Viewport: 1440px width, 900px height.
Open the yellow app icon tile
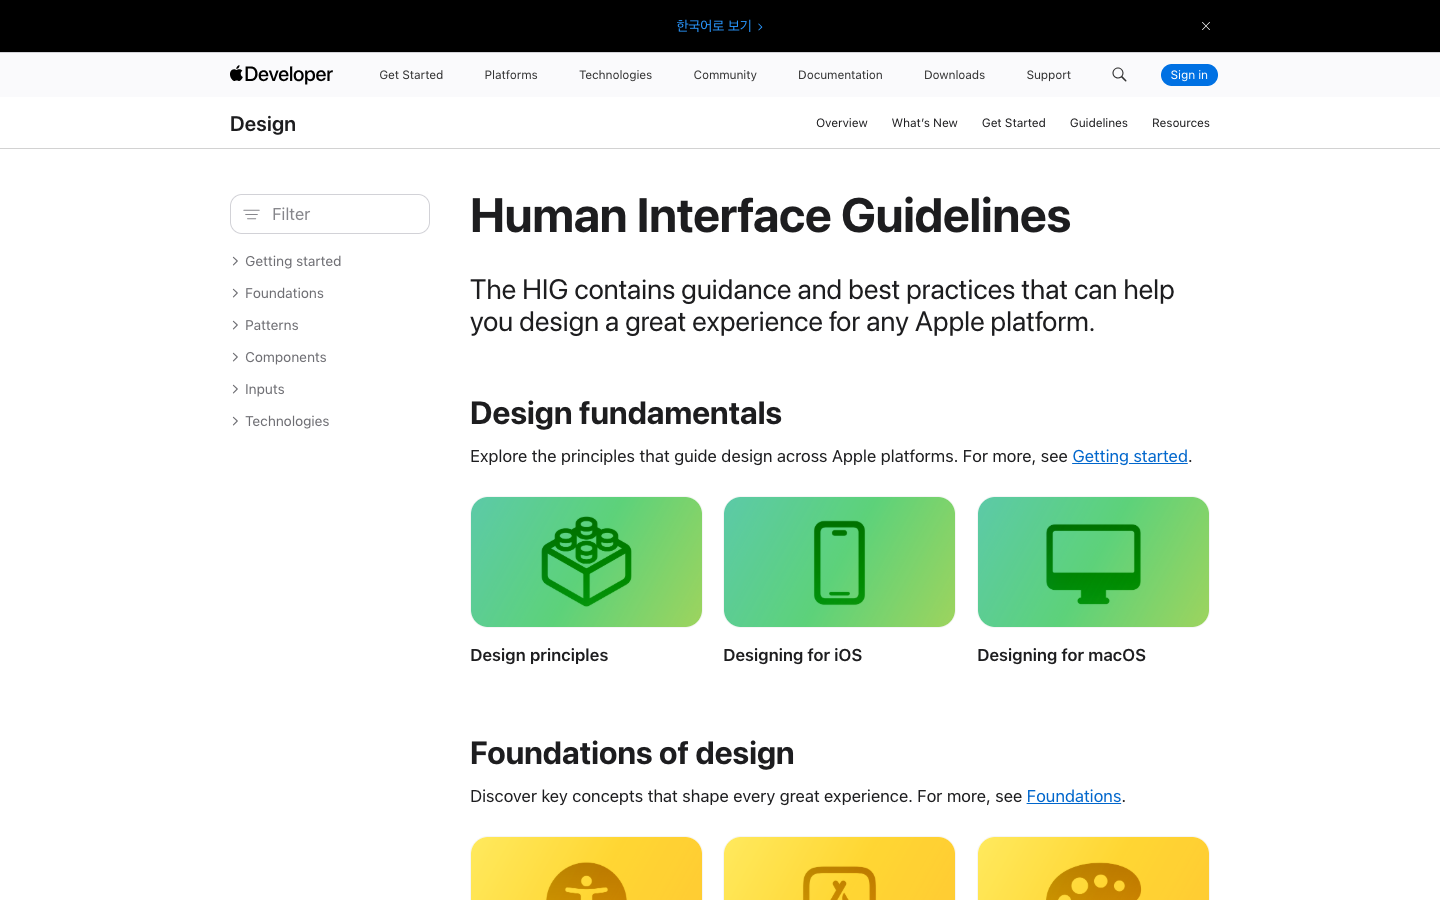coord(839,868)
